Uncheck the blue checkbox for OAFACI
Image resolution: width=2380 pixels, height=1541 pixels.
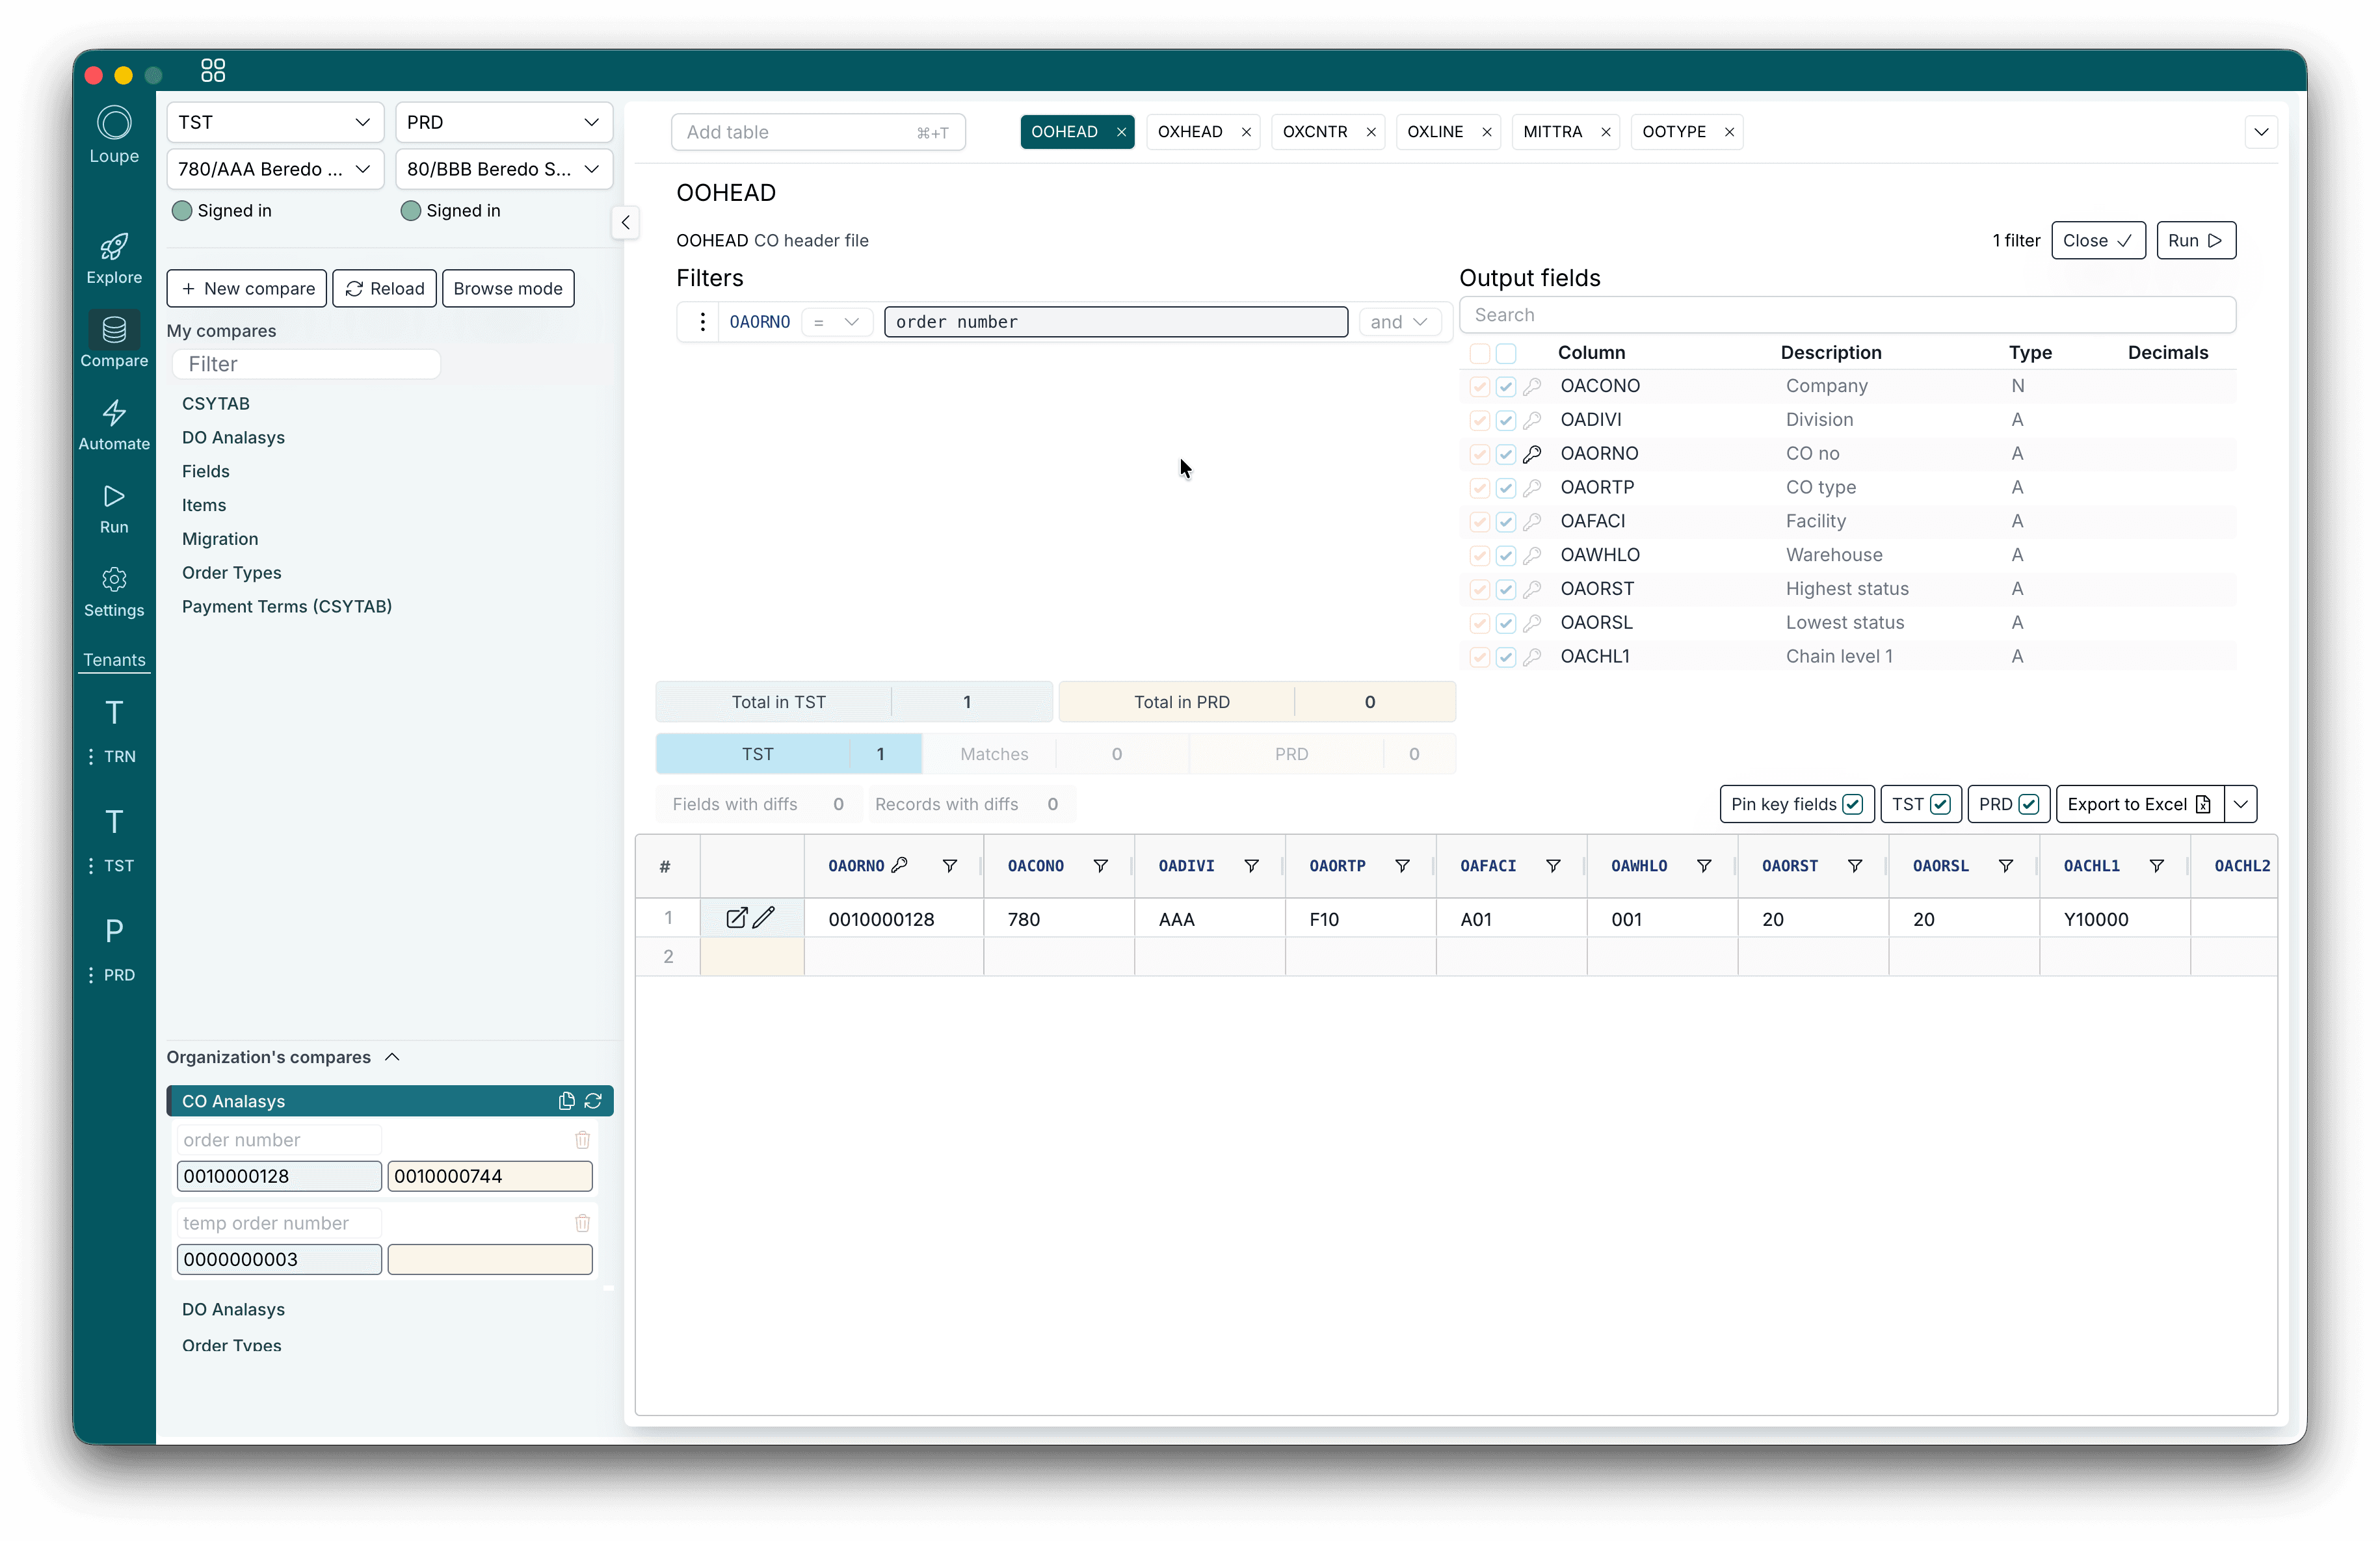[x=1506, y=522]
